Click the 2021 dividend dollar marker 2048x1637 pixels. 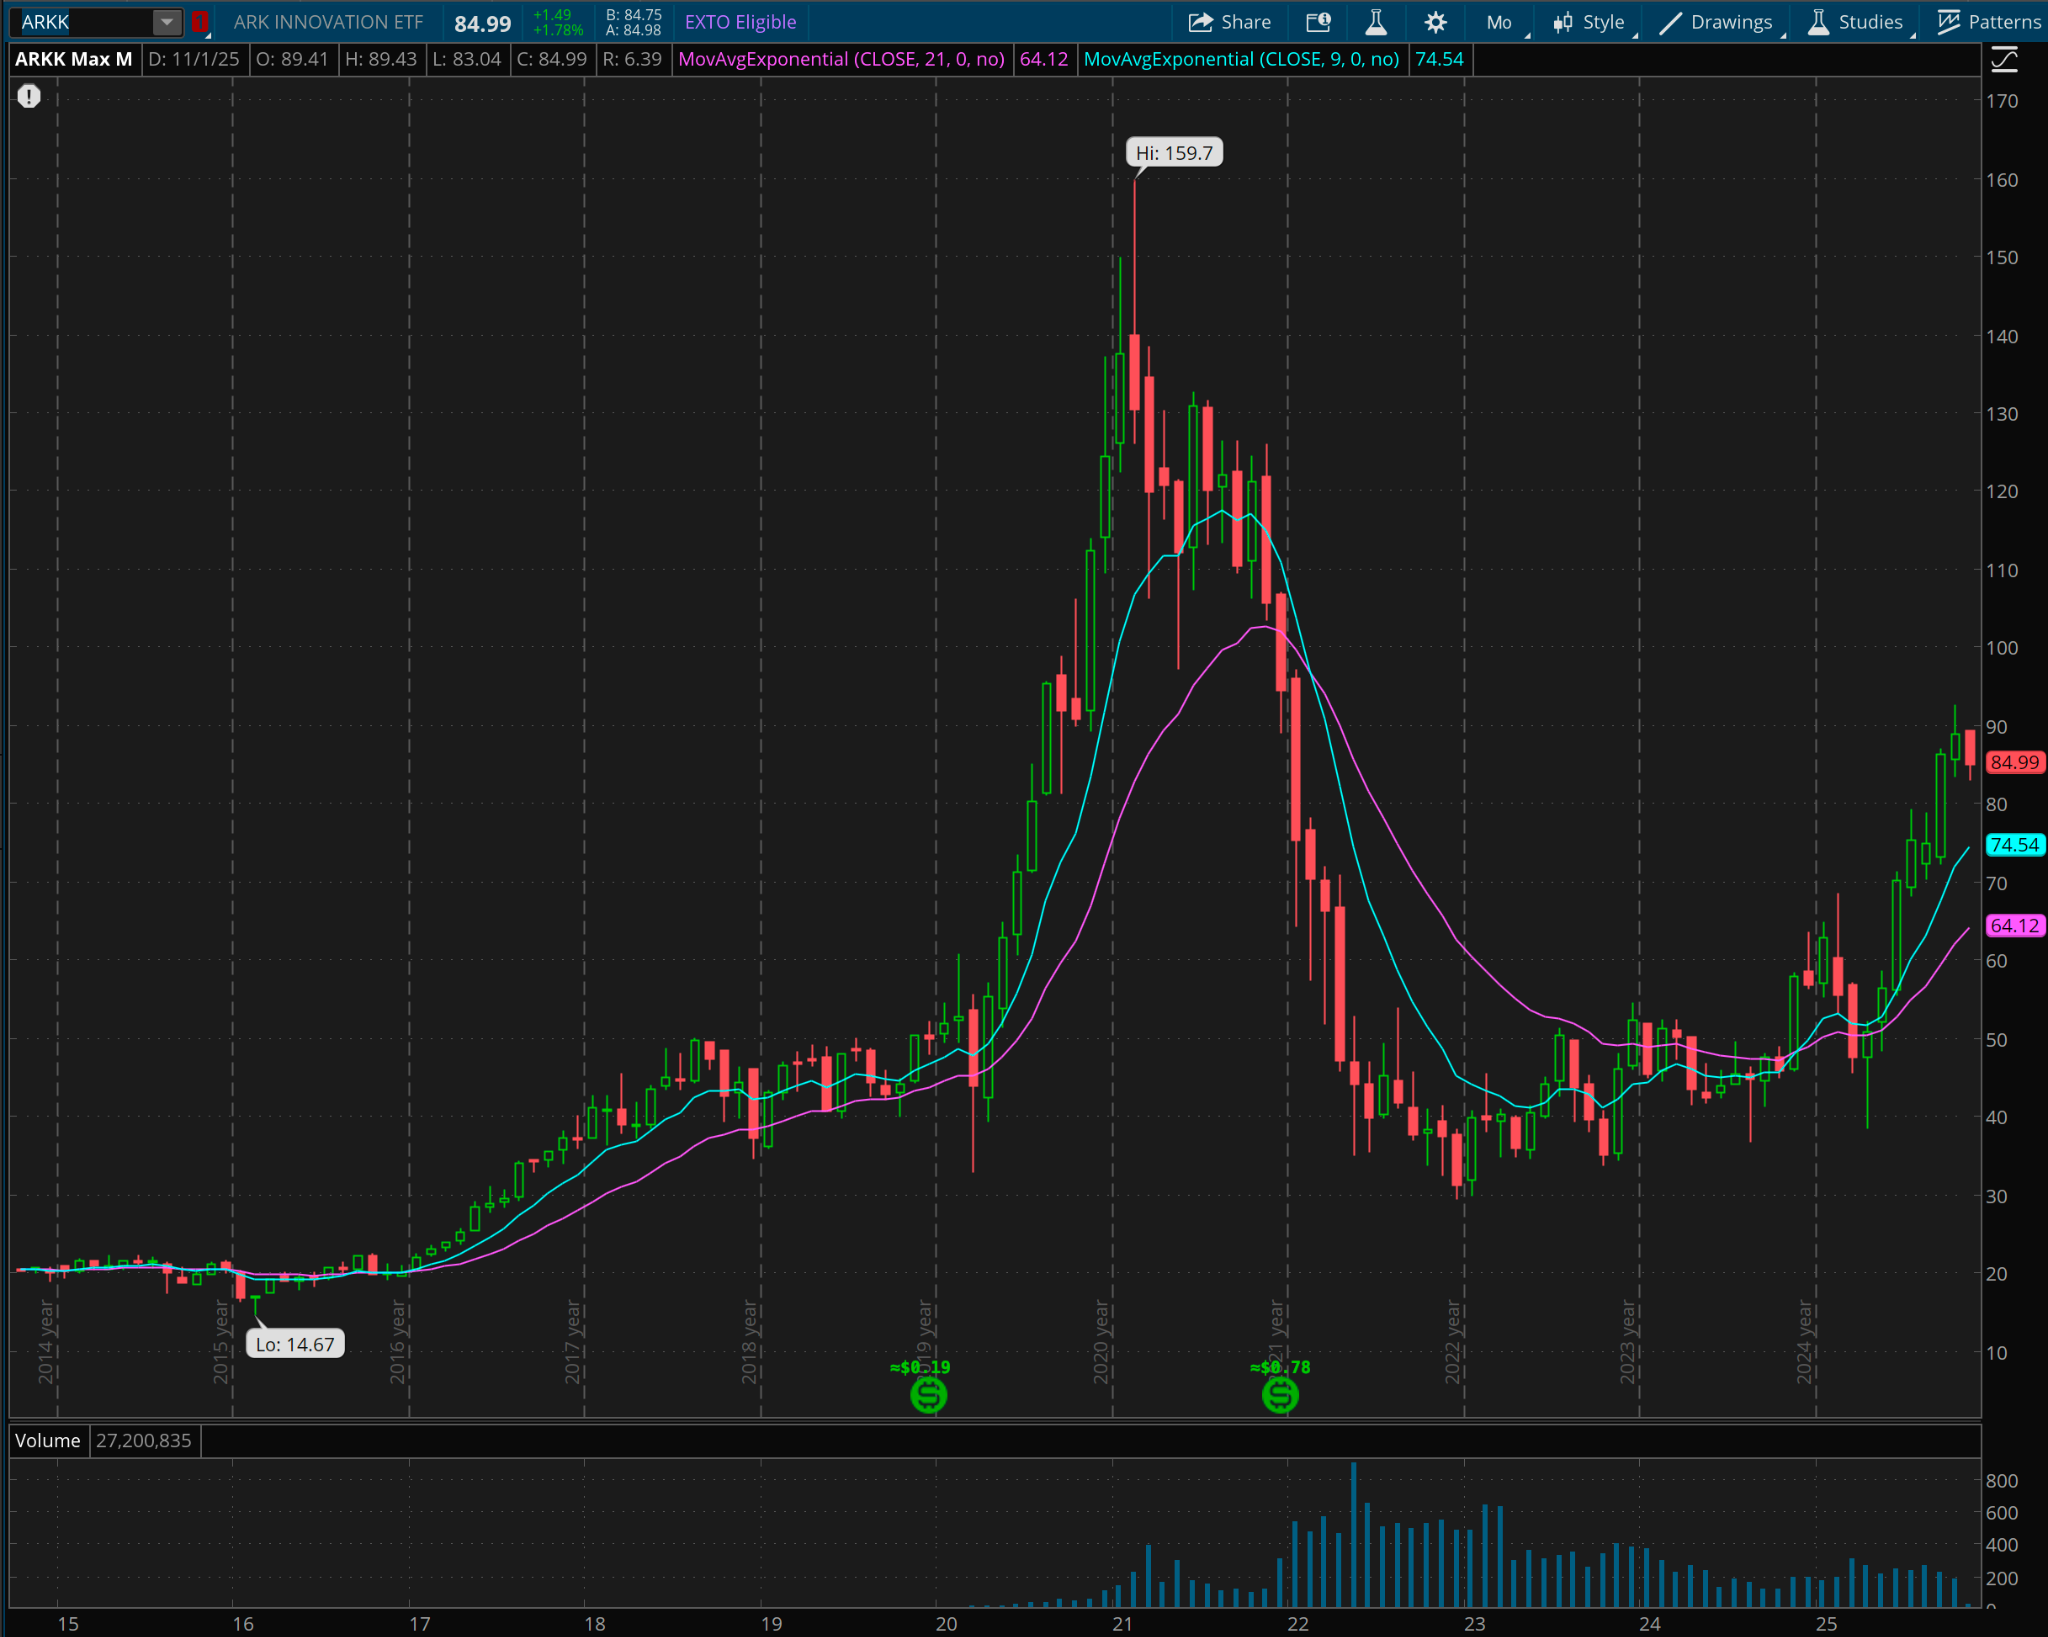[1280, 1394]
